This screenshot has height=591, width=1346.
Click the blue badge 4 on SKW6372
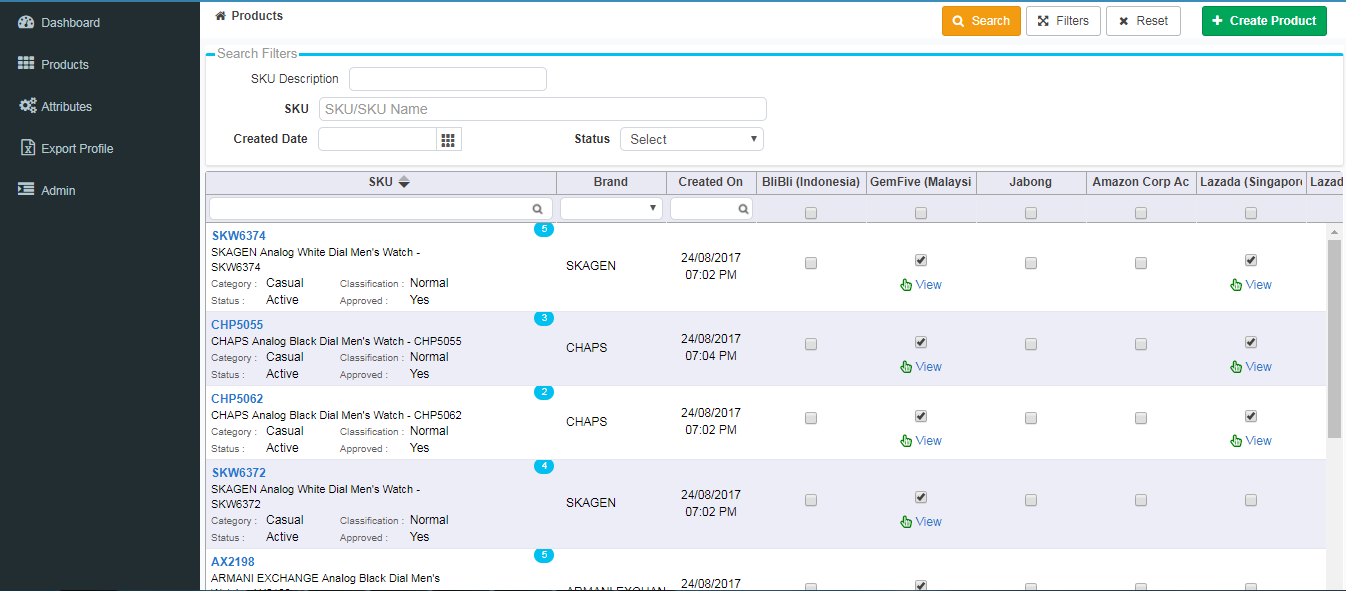(544, 466)
